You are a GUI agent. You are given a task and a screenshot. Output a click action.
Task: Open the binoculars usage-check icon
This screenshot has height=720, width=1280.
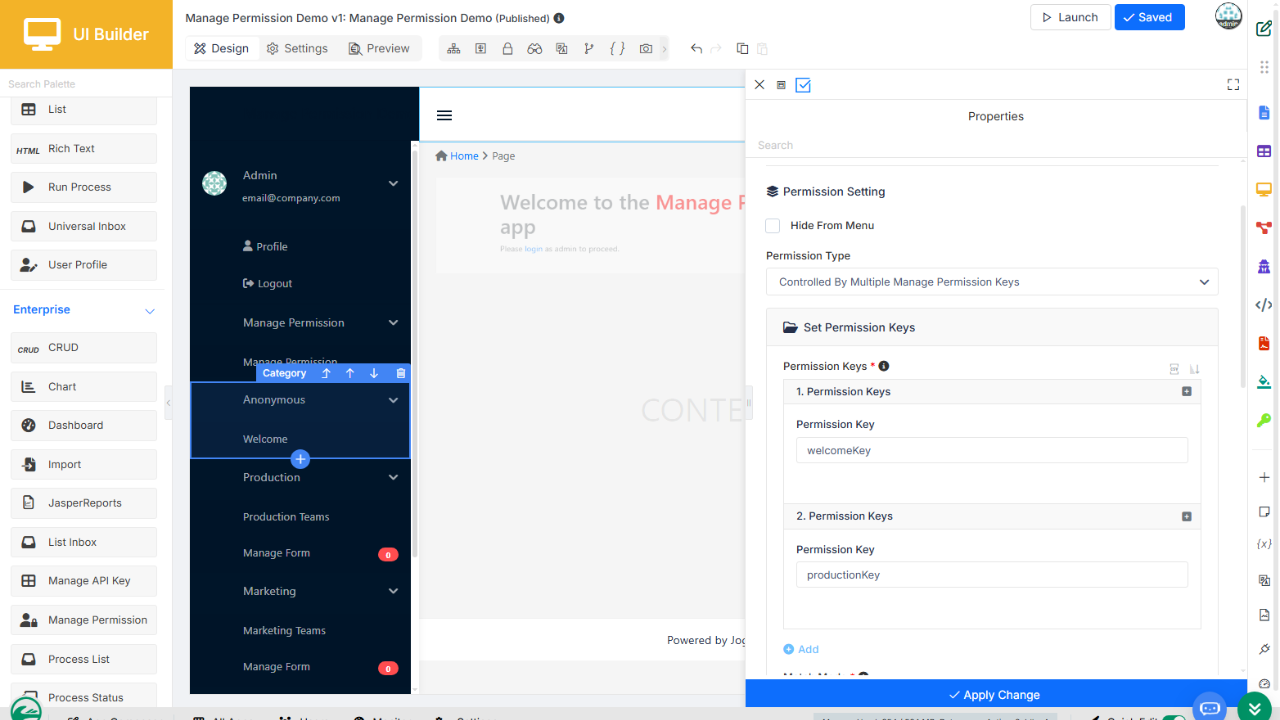tap(535, 48)
